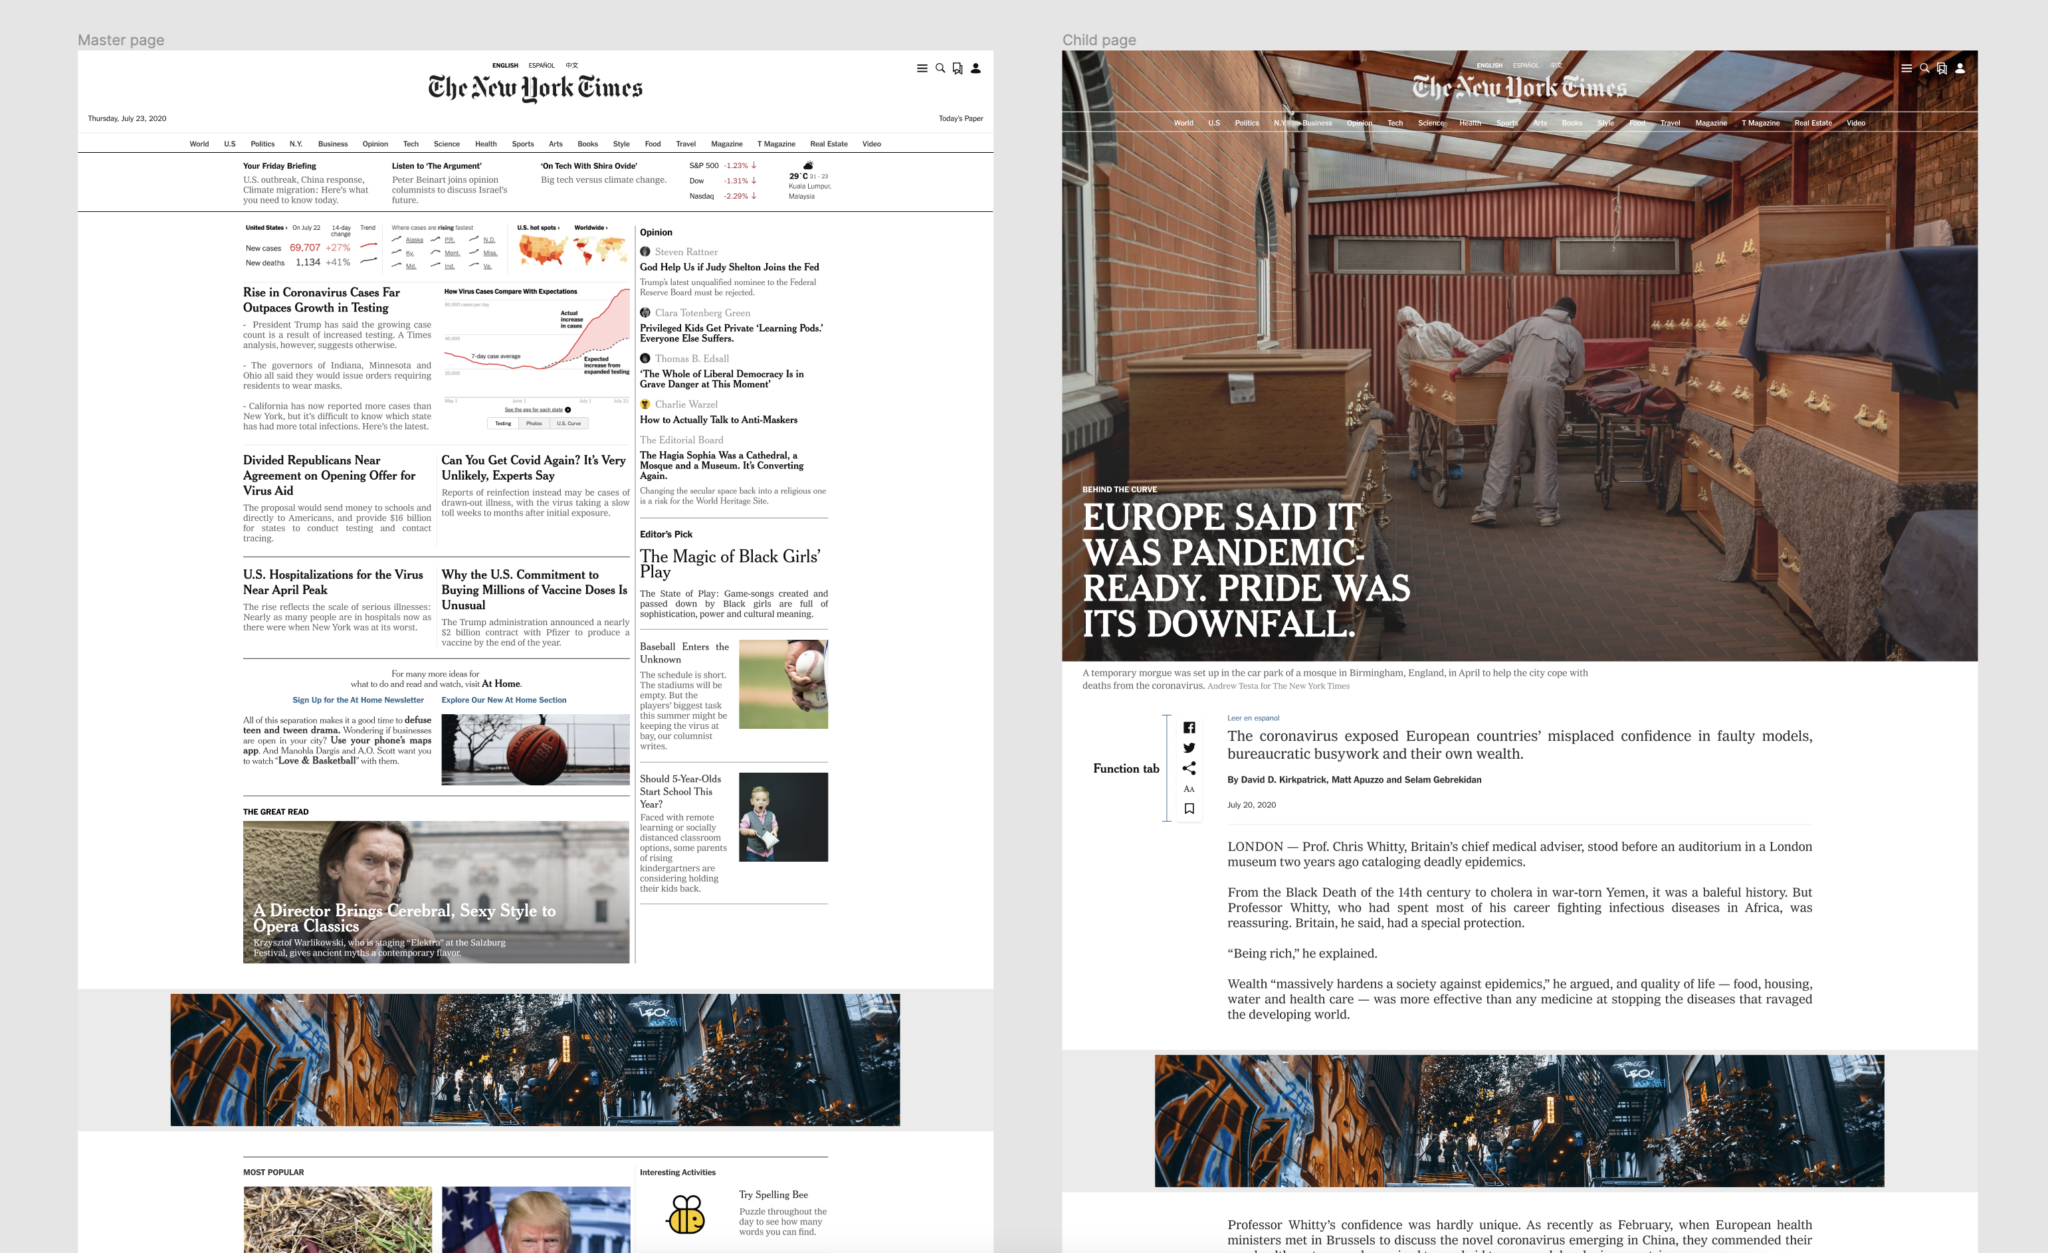Select Video in Master page navigation
Screen dimensions: 2048x1253
coord(872,144)
